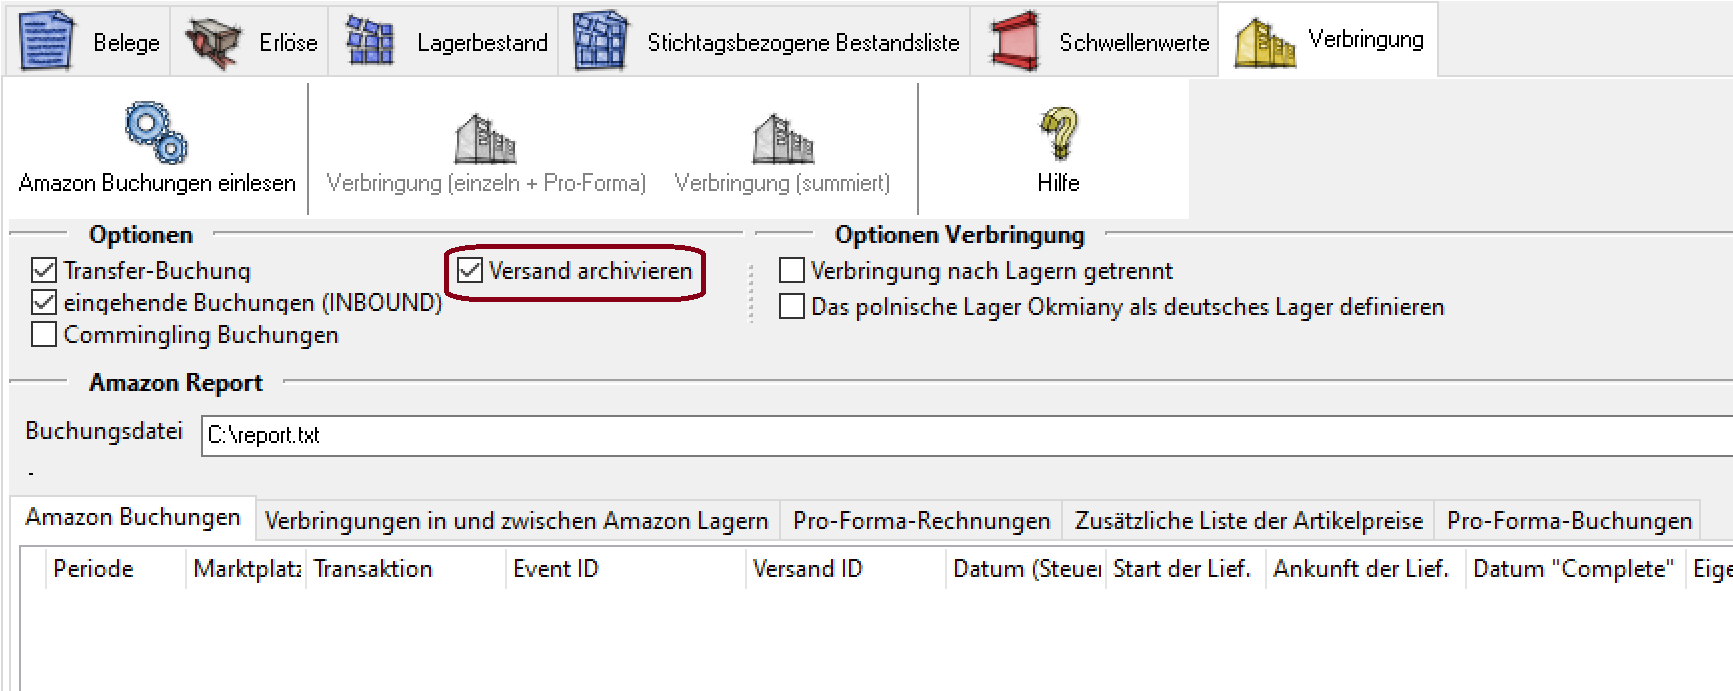Image resolution: width=1733 pixels, height=691 pixels.
Task: Open Hilfe question mark icon
Action: coord(1058,134)
